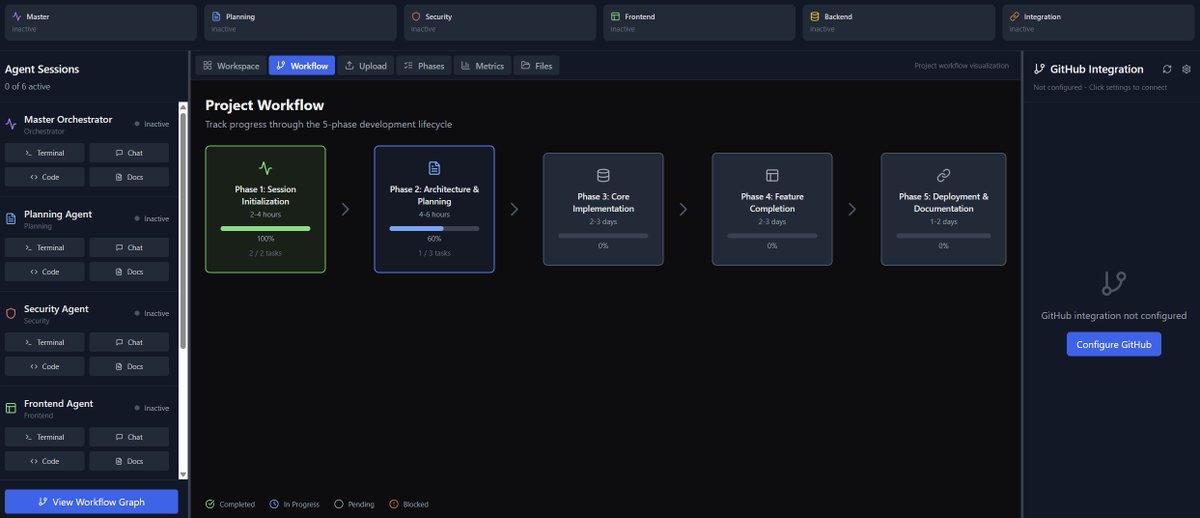Image resolution: width=1200 pixels, height=518 pixels.
Task: Click the Master agent status card
Action: coord(100,22)
